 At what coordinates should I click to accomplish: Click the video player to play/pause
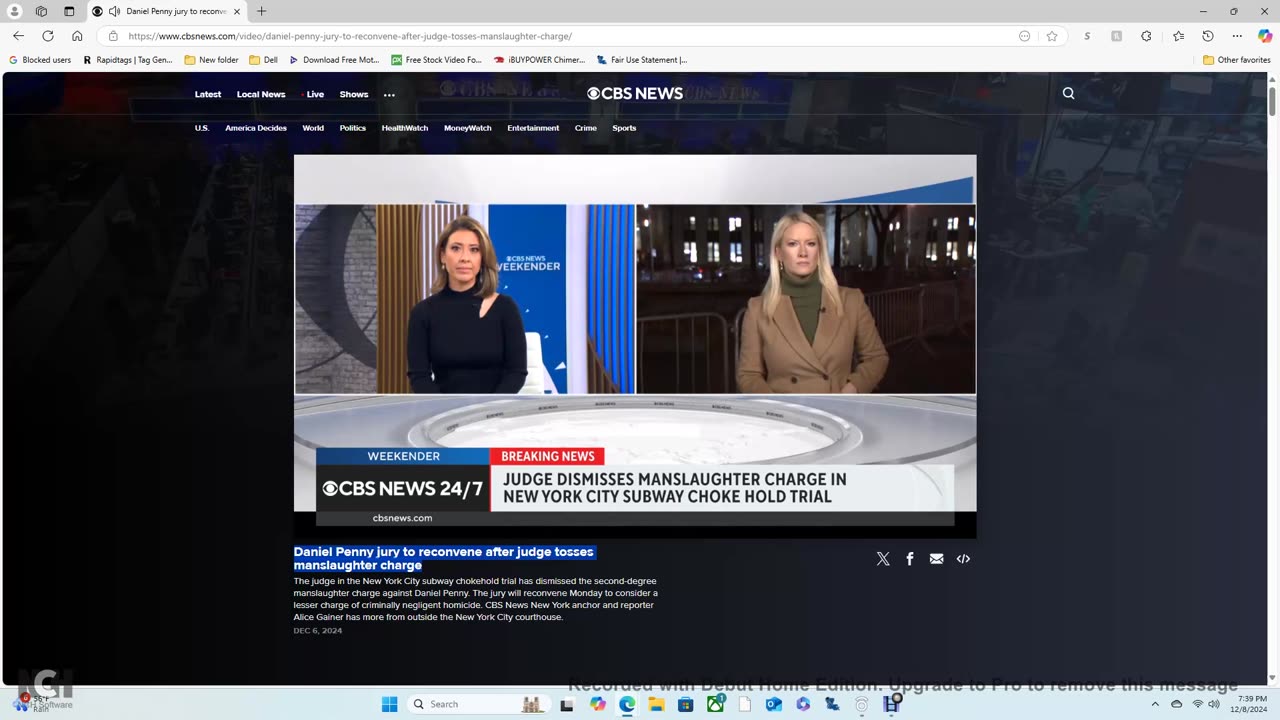[635, 346]
